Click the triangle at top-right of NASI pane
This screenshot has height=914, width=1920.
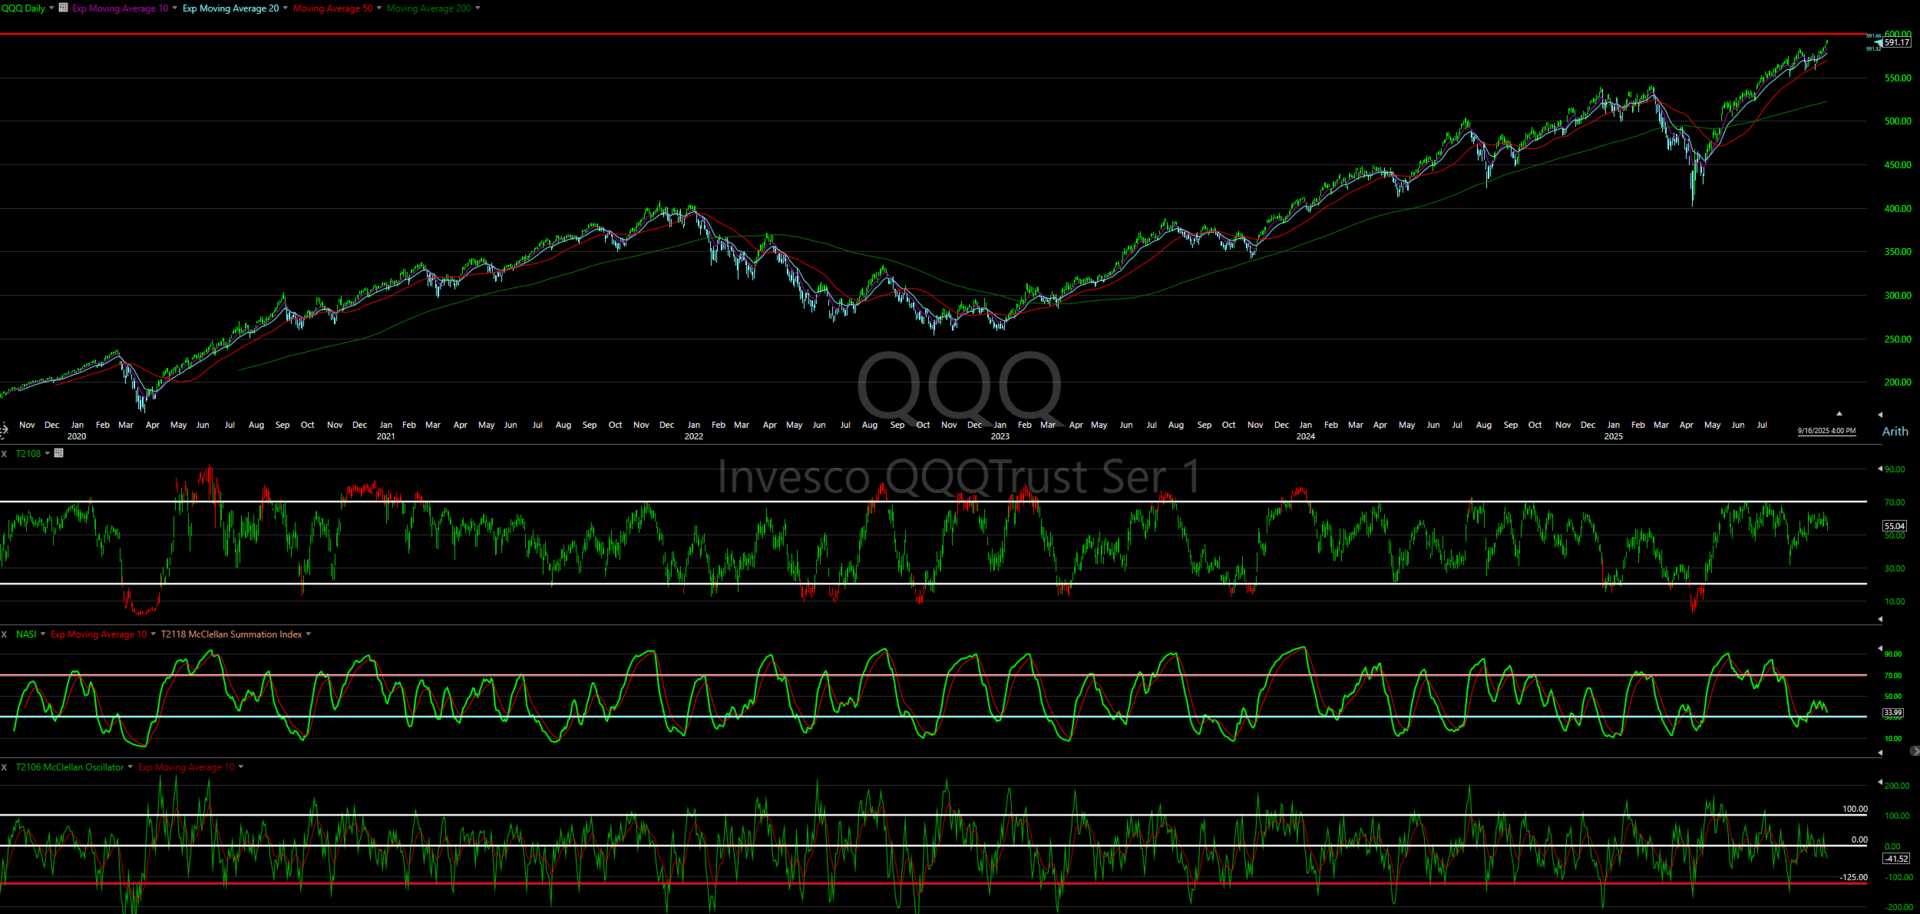(1880, 649)
